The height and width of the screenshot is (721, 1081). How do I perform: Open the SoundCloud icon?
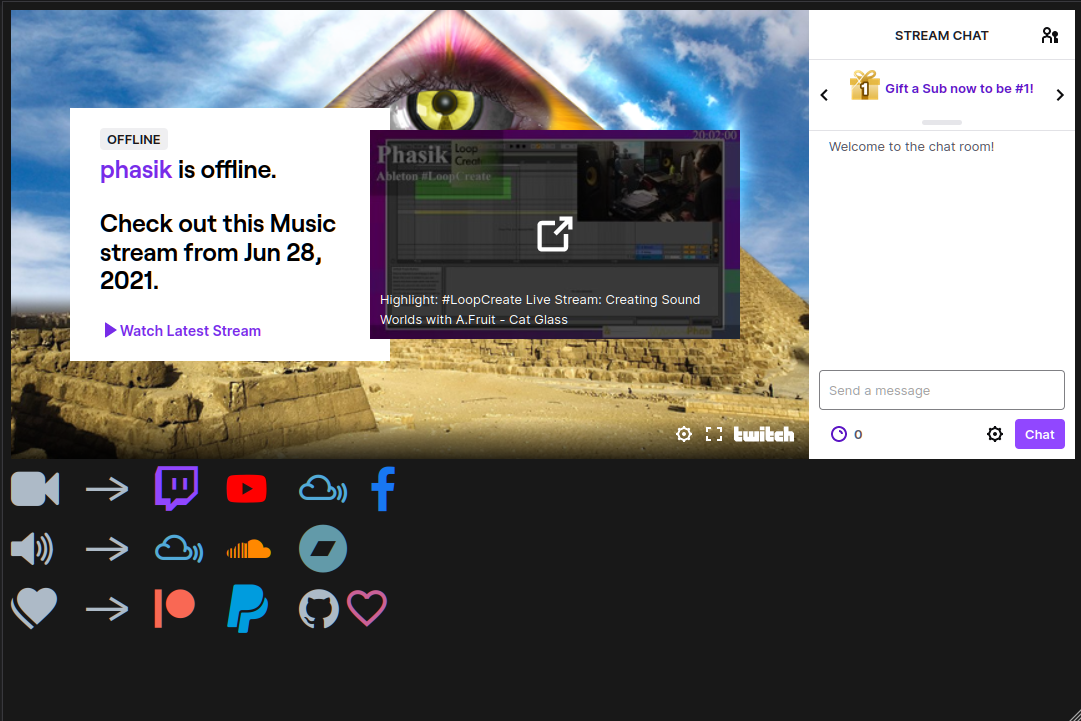point(248,549)
